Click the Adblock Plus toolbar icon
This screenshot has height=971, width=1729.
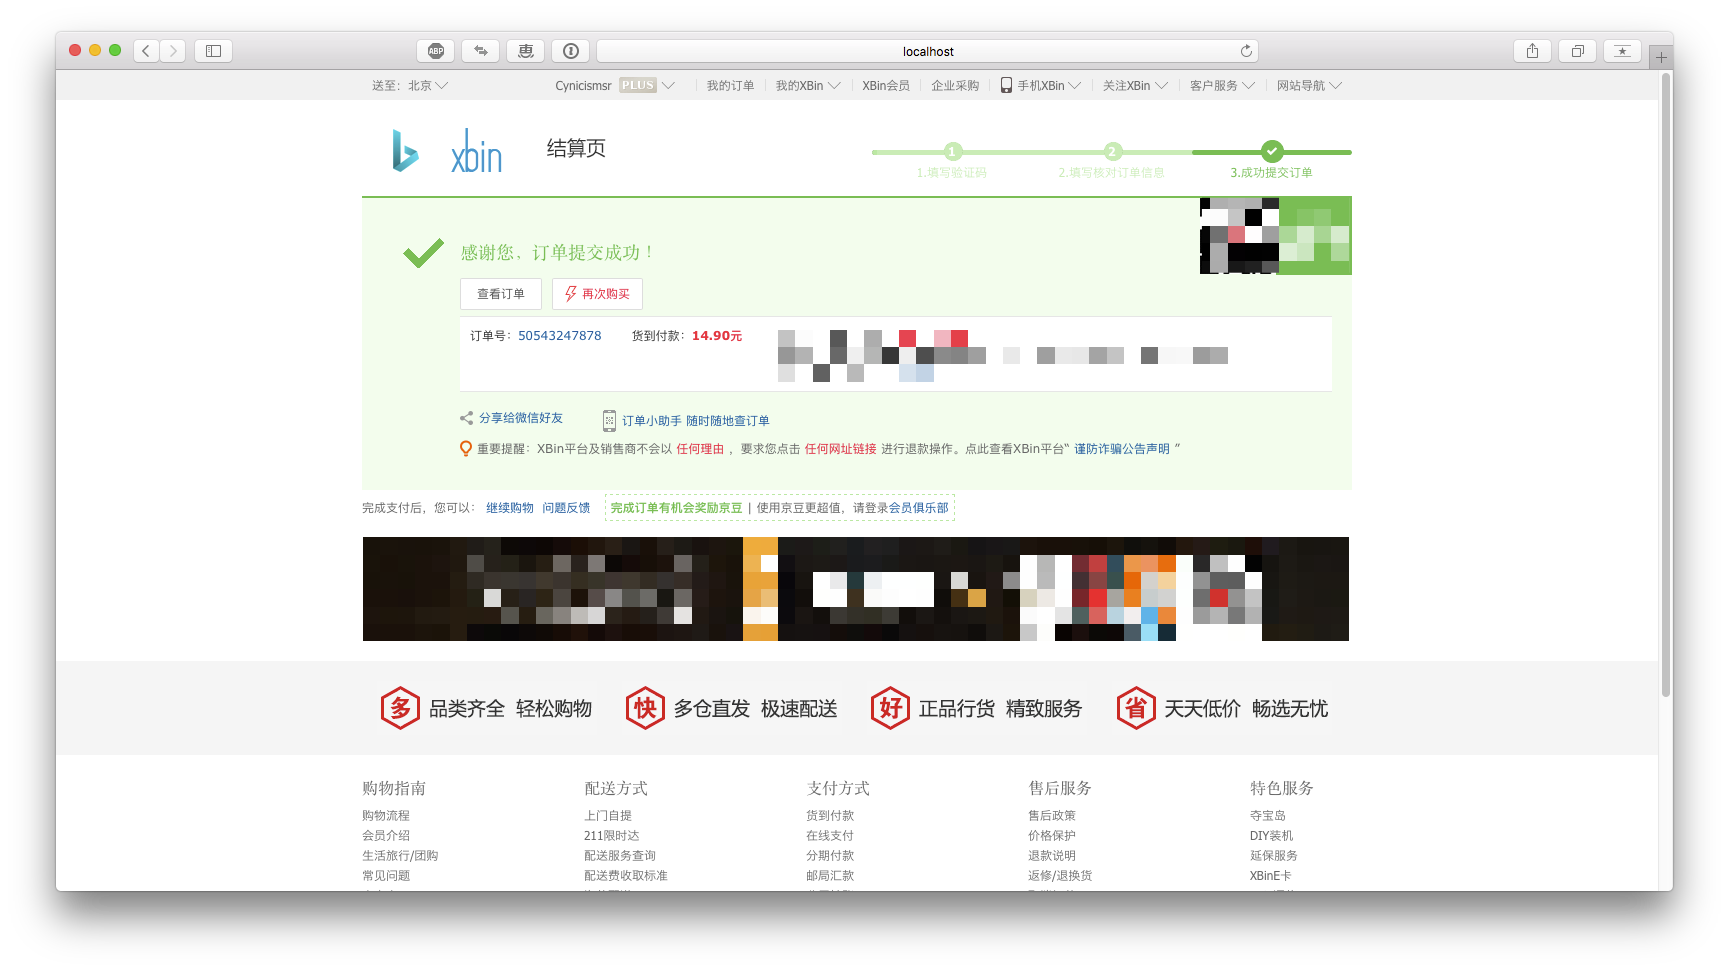click(436, 51)
